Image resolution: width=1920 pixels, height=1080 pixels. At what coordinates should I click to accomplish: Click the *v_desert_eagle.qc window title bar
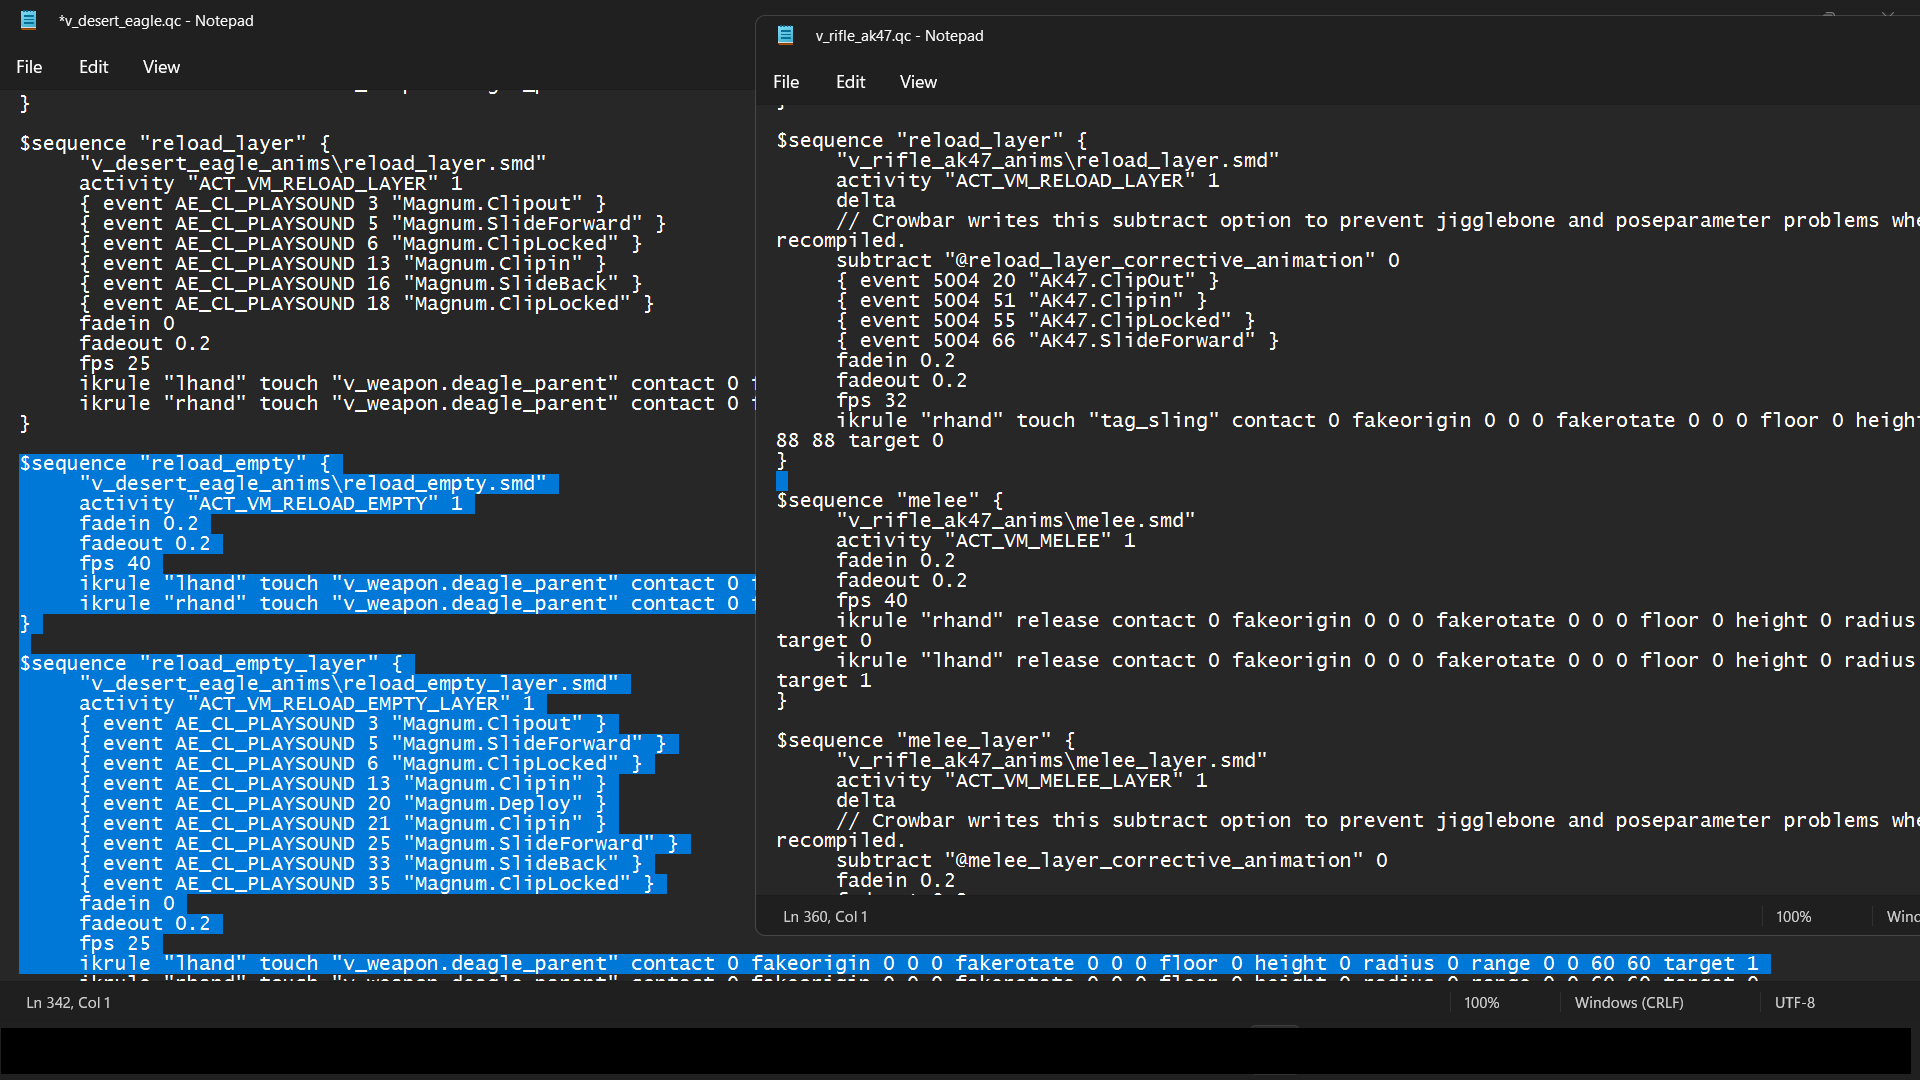point(450,20)
